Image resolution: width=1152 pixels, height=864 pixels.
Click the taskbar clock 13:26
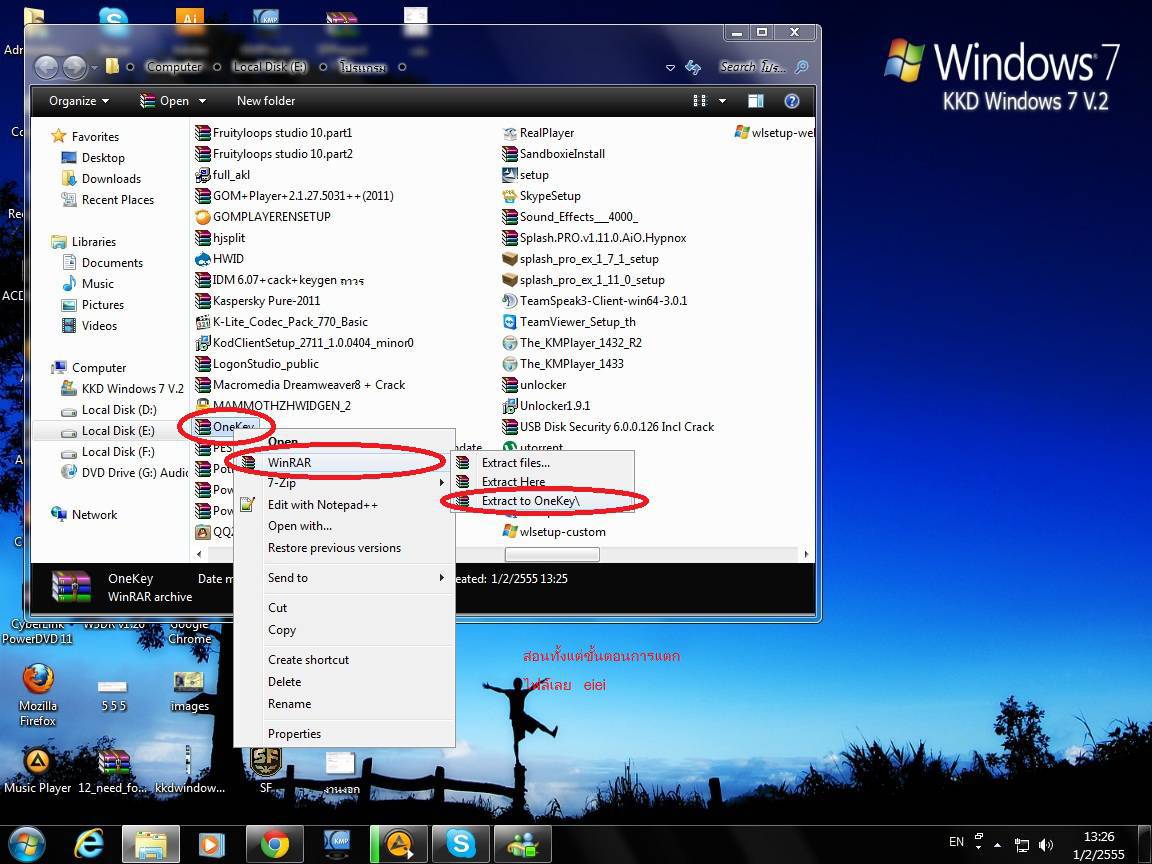coord(1098,837)
